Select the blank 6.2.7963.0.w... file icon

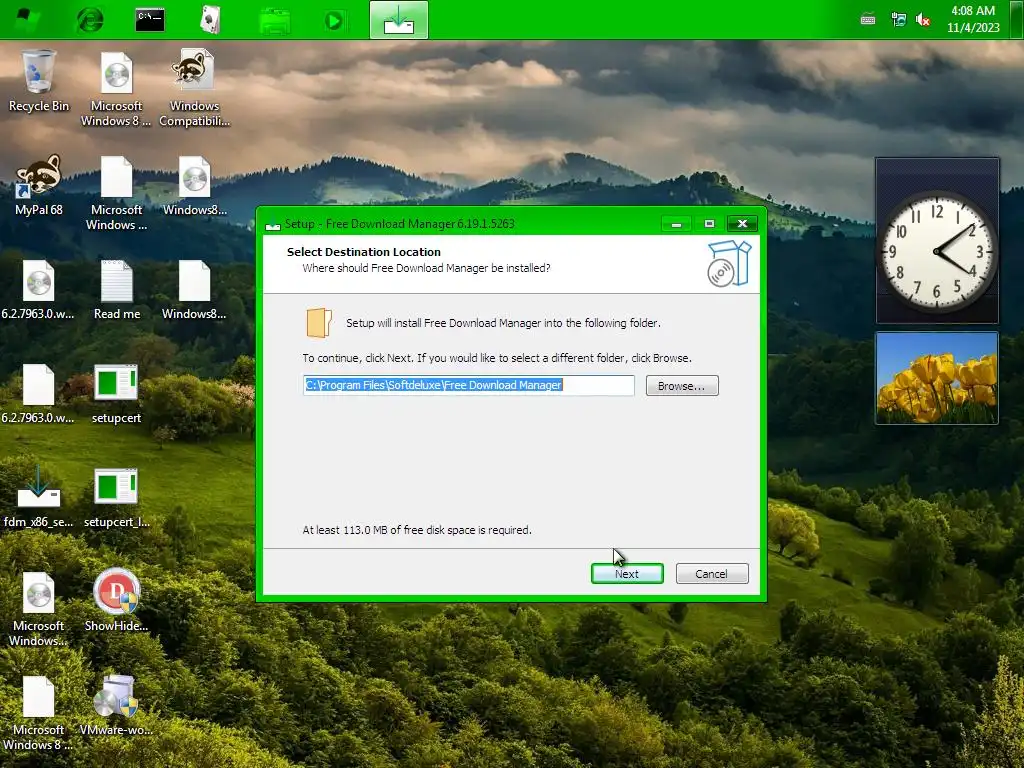39,394
